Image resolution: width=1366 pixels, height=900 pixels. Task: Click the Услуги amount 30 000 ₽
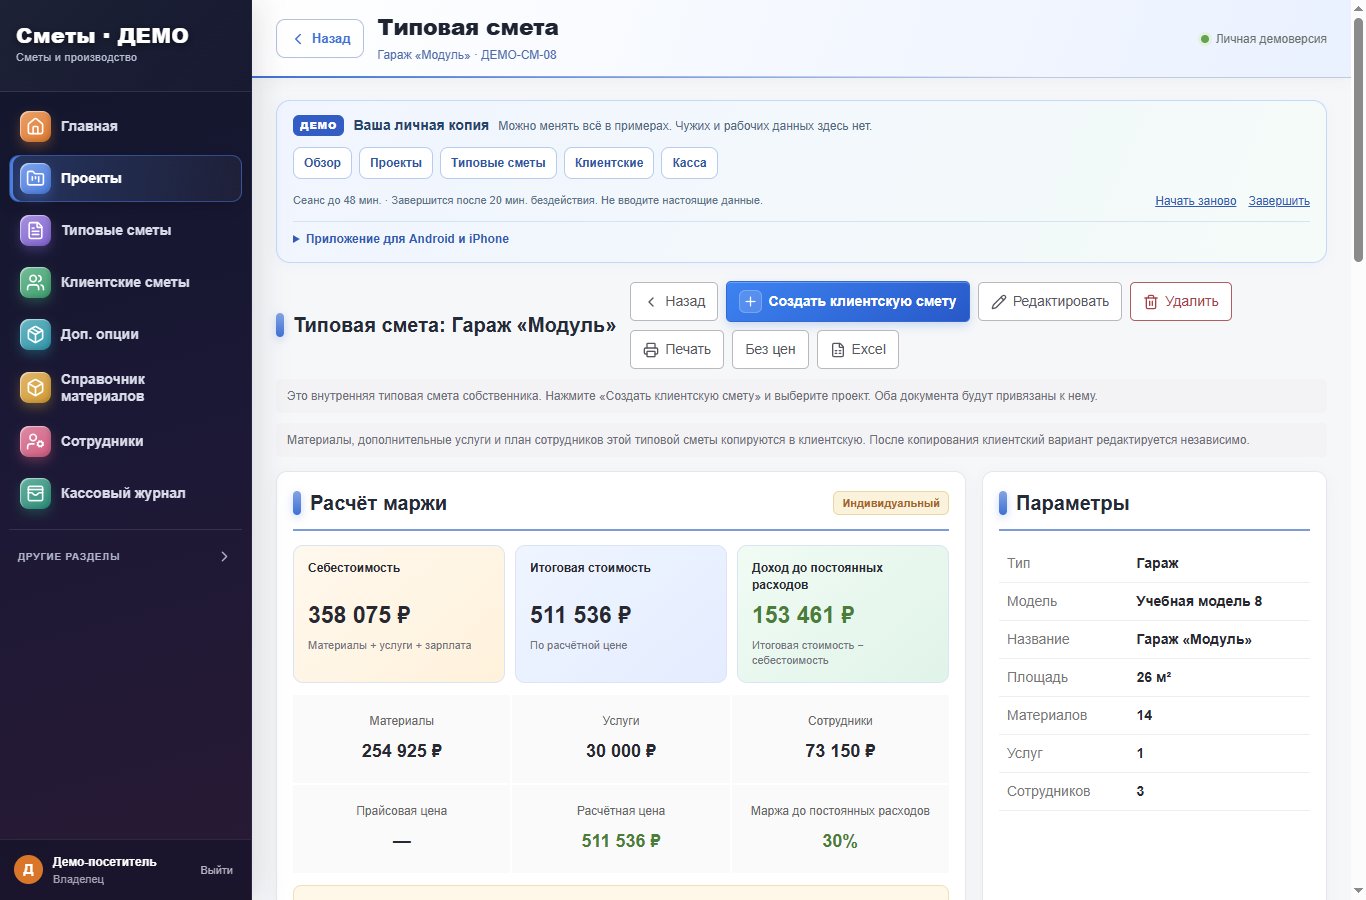coord(621,751)
